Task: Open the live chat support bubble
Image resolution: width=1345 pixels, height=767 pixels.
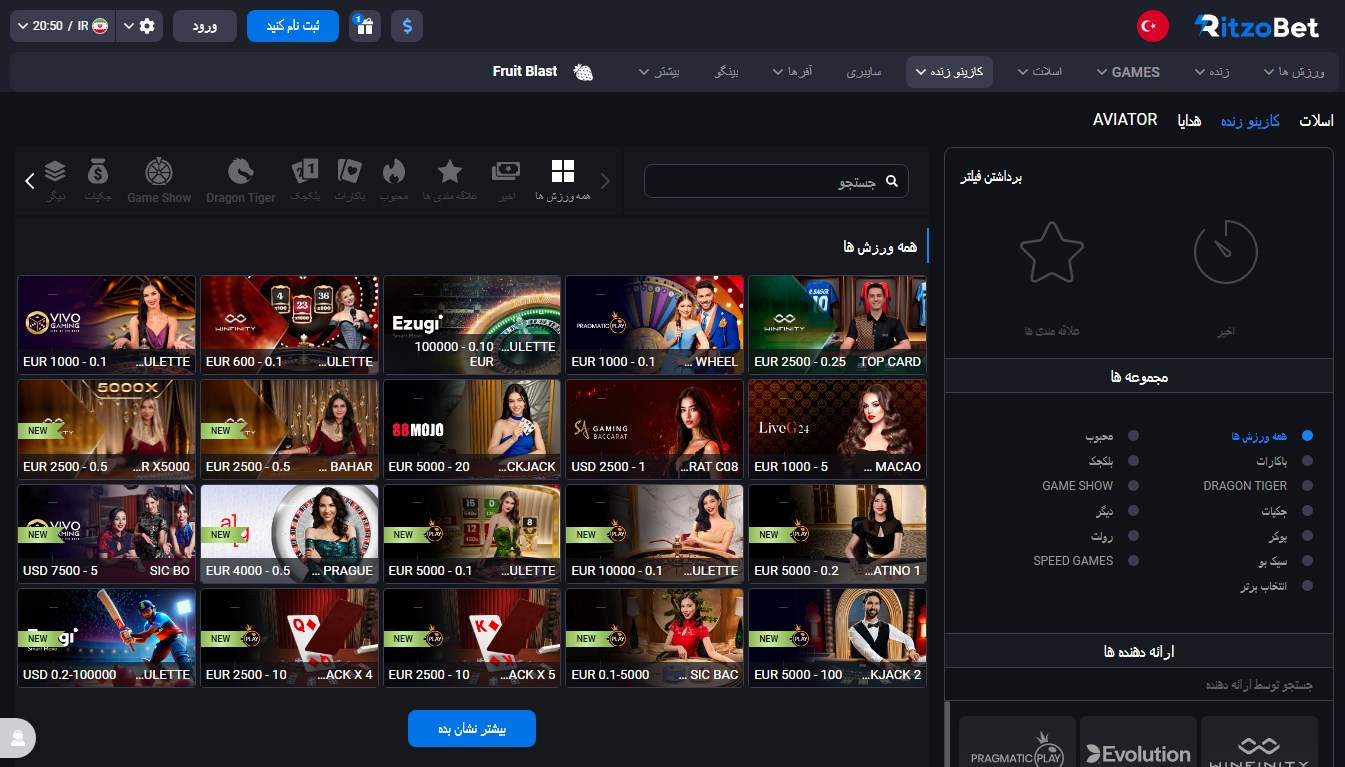Action: (17, 738)
